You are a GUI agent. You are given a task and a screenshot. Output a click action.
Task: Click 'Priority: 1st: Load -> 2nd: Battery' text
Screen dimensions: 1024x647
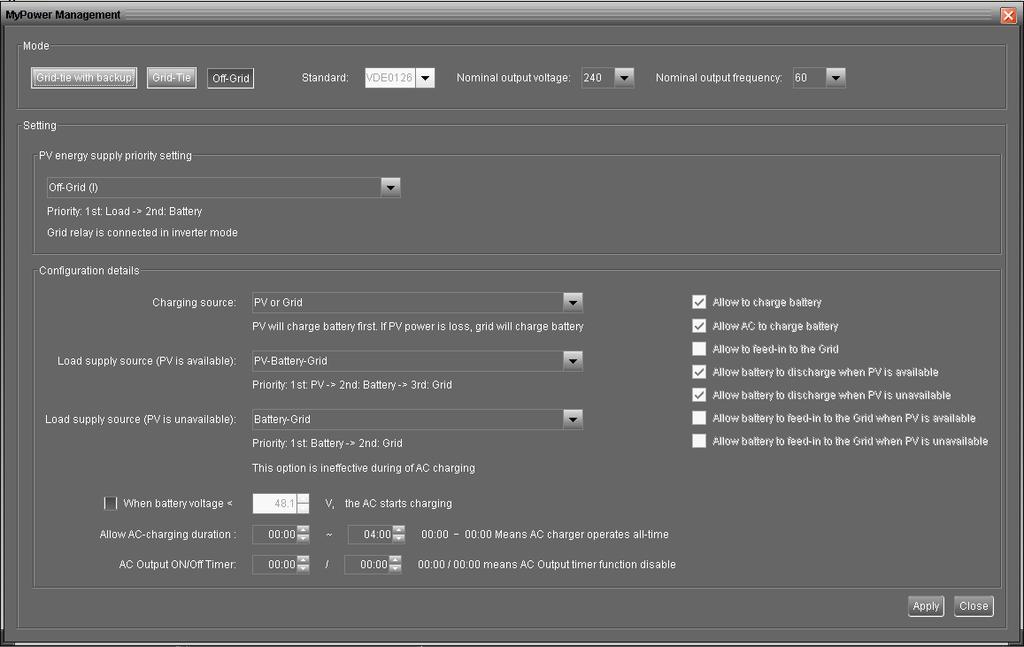click(x=125, y=212)
